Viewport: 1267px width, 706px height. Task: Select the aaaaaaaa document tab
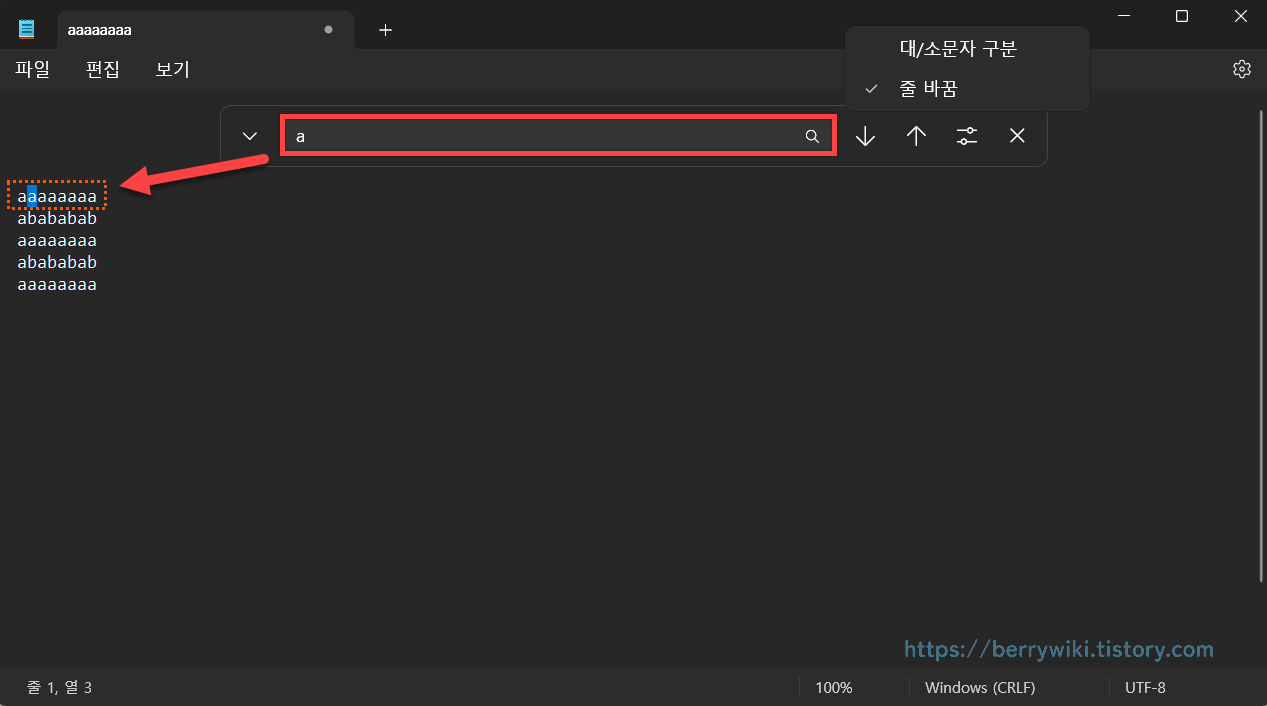pos(205,30)
